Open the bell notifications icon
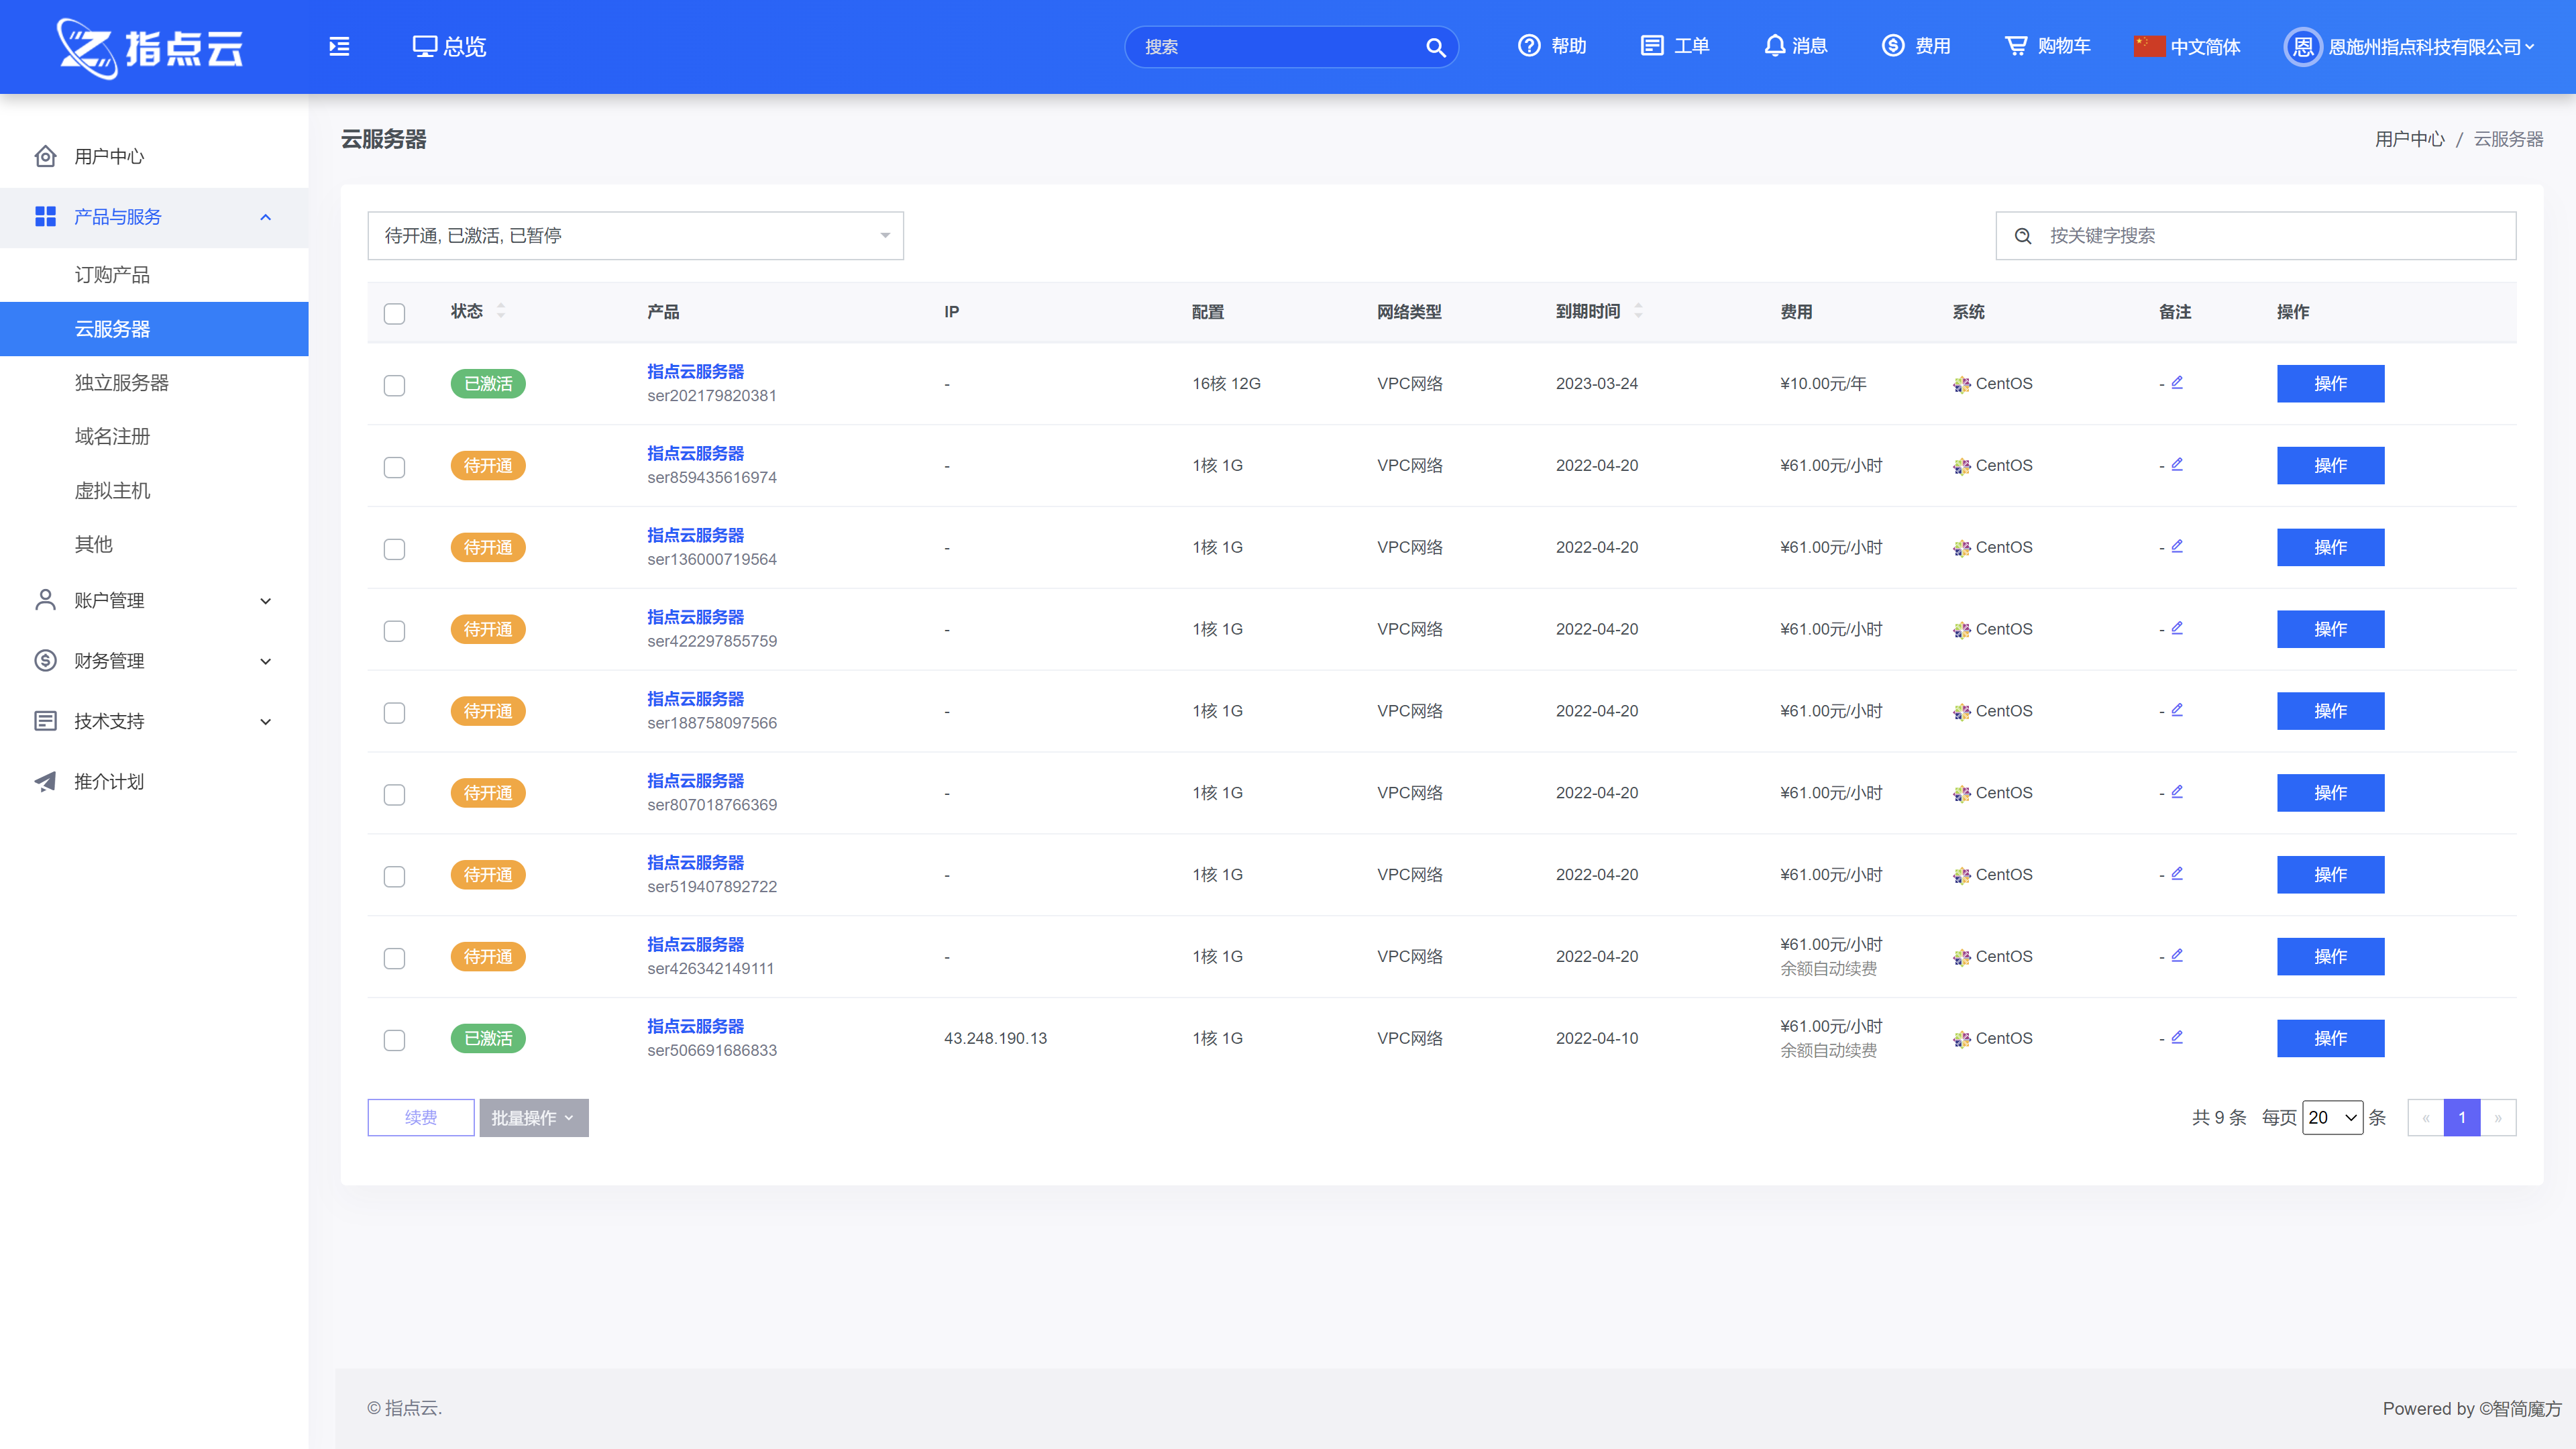2576x1449 pixels. click(x=1774, y=46)
